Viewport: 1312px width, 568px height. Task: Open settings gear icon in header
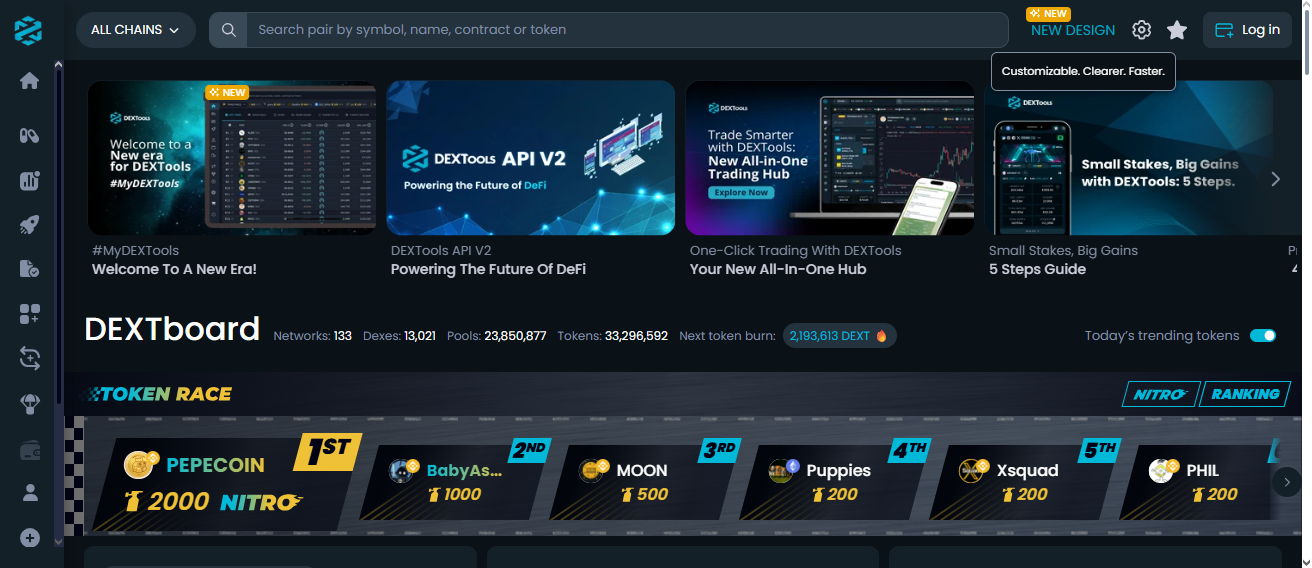point(1141,30)
